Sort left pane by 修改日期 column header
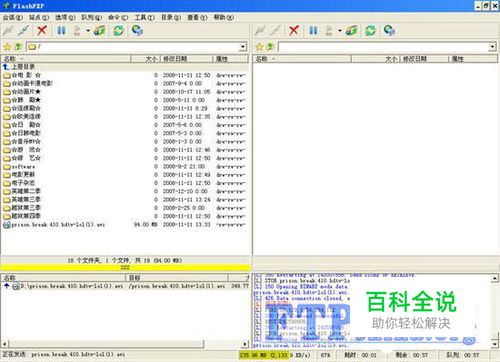The image size is (500, 362). 187,59
